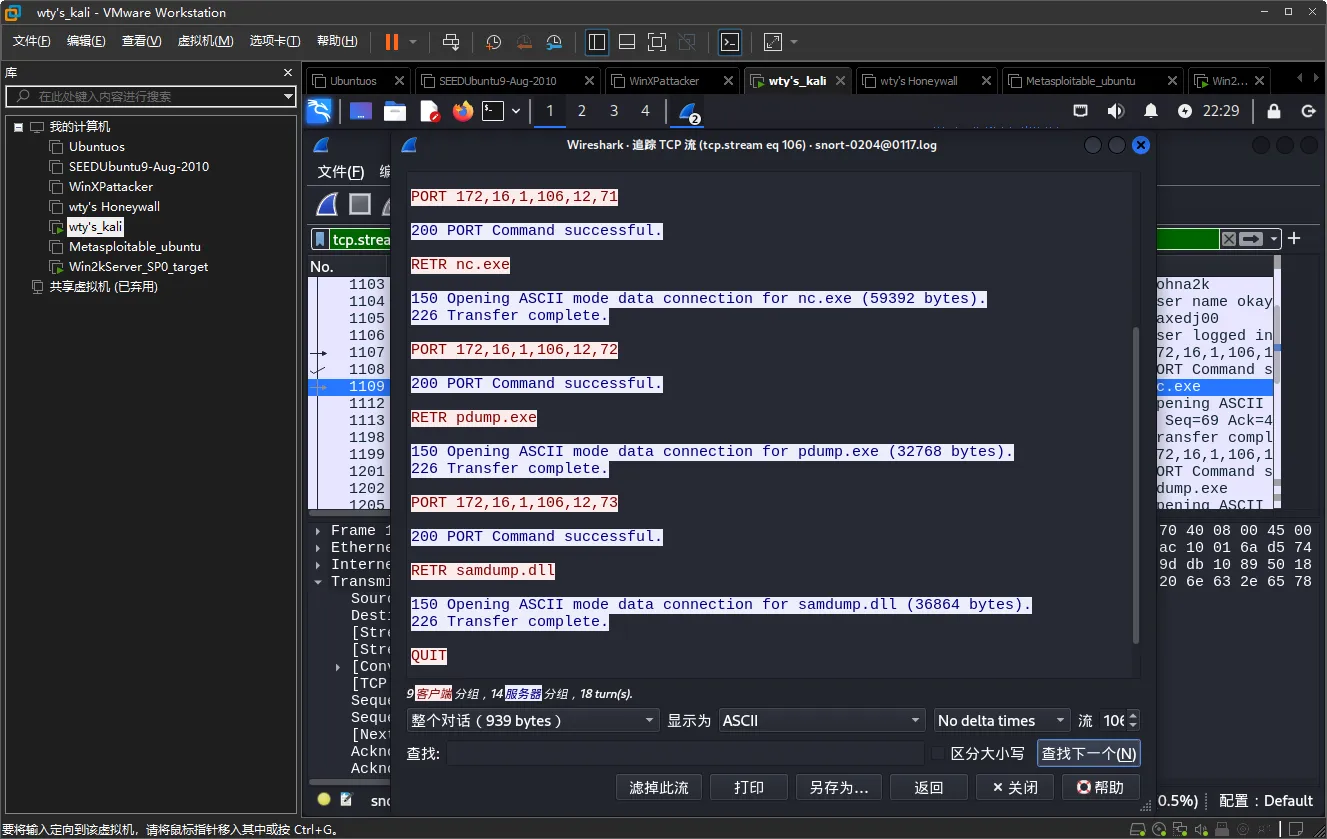Click the 帮助 help button
This screenshot has height=839, width=1327.
point(1100,787)
